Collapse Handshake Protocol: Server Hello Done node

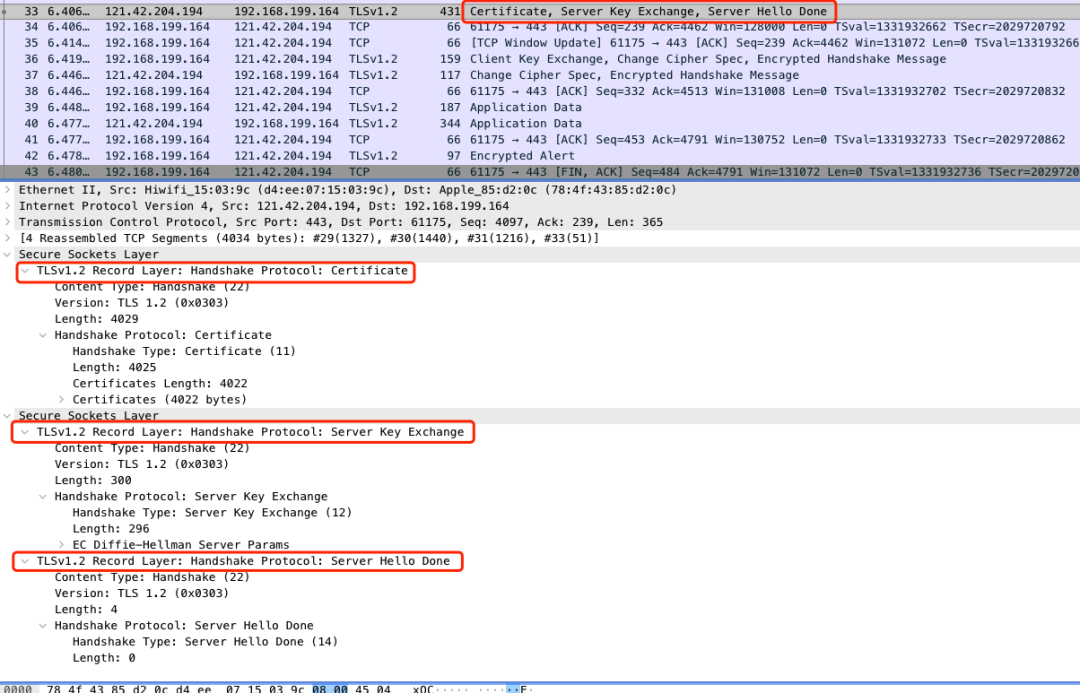[43, 625]
